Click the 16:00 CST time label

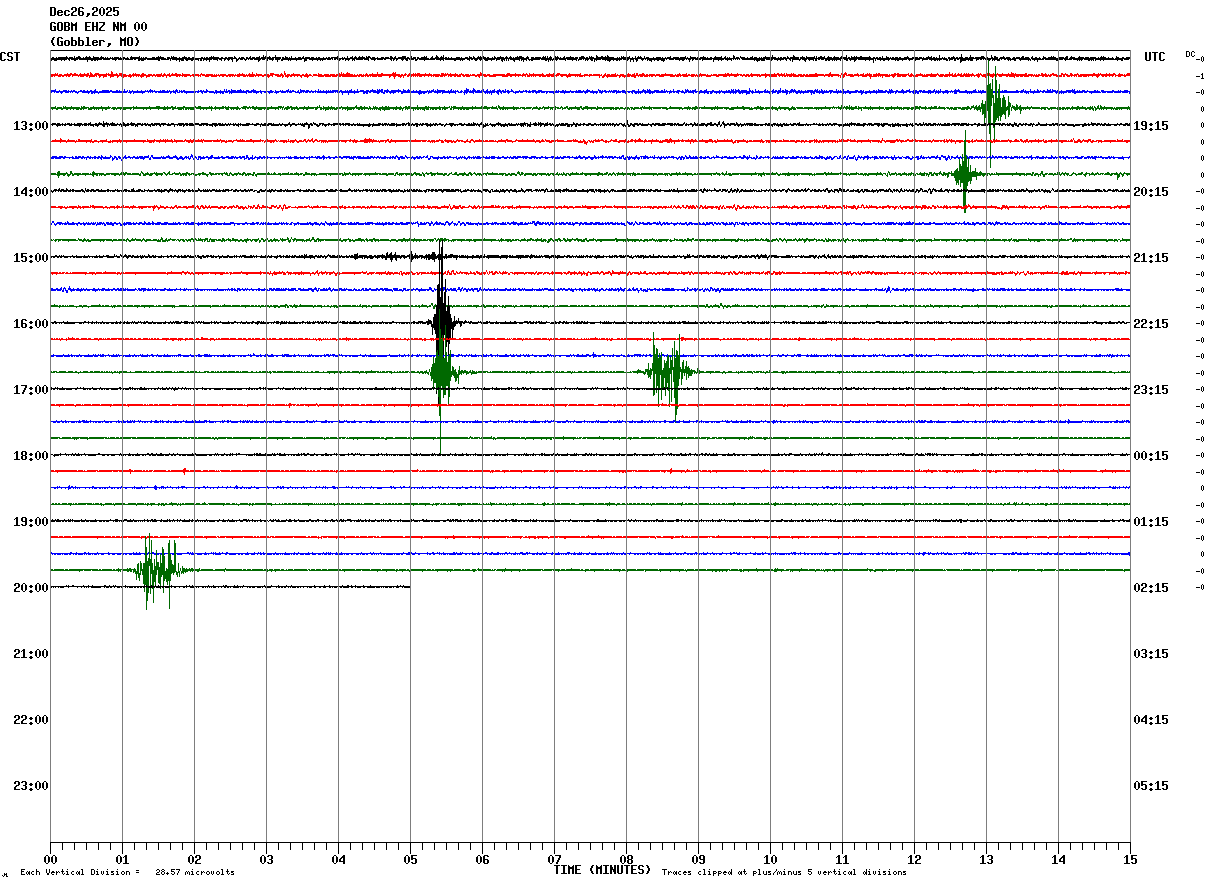coord(31,324)
